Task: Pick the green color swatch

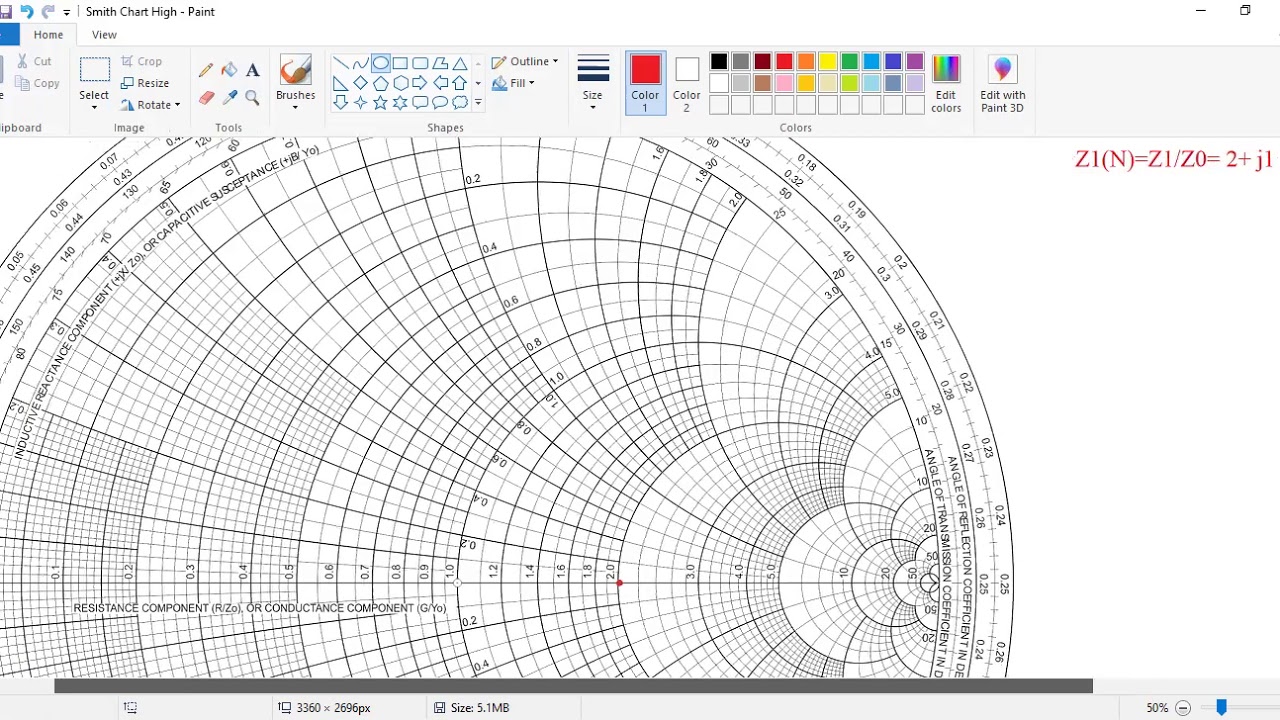Action: (850, 62)
